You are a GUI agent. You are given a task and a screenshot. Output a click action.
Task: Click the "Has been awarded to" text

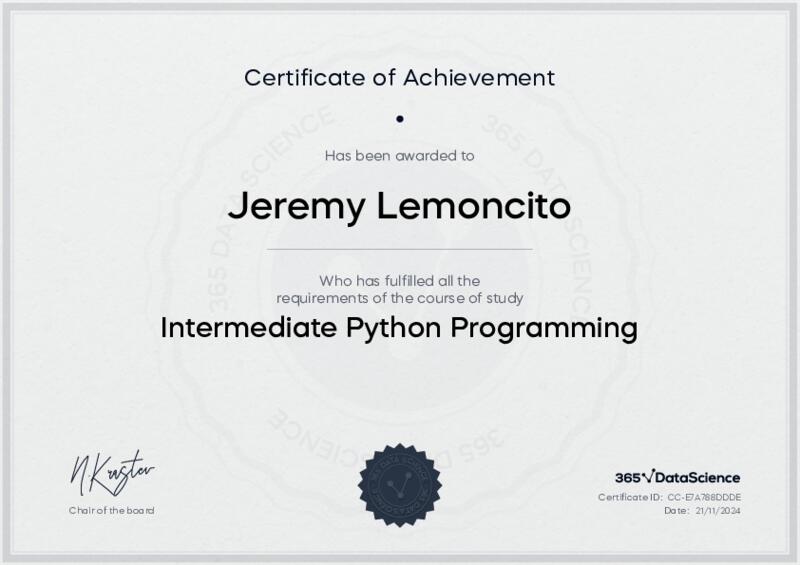point(400,155)
